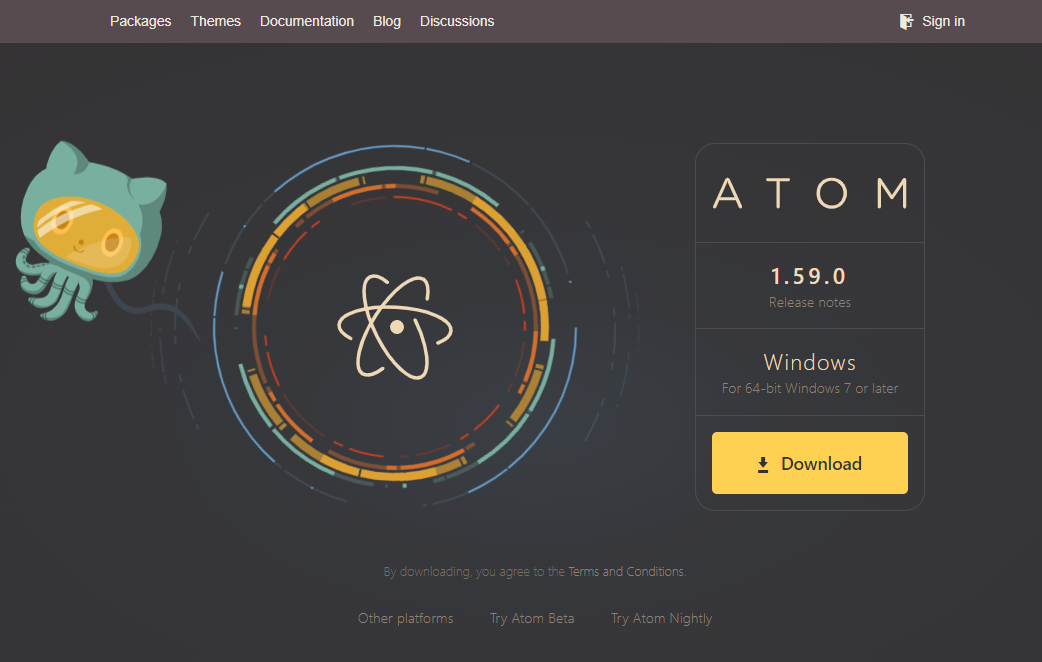This screenshot has height=662, width=1042.
Task: Open the Terms and Conditions link
Action: tap(625, 572)
